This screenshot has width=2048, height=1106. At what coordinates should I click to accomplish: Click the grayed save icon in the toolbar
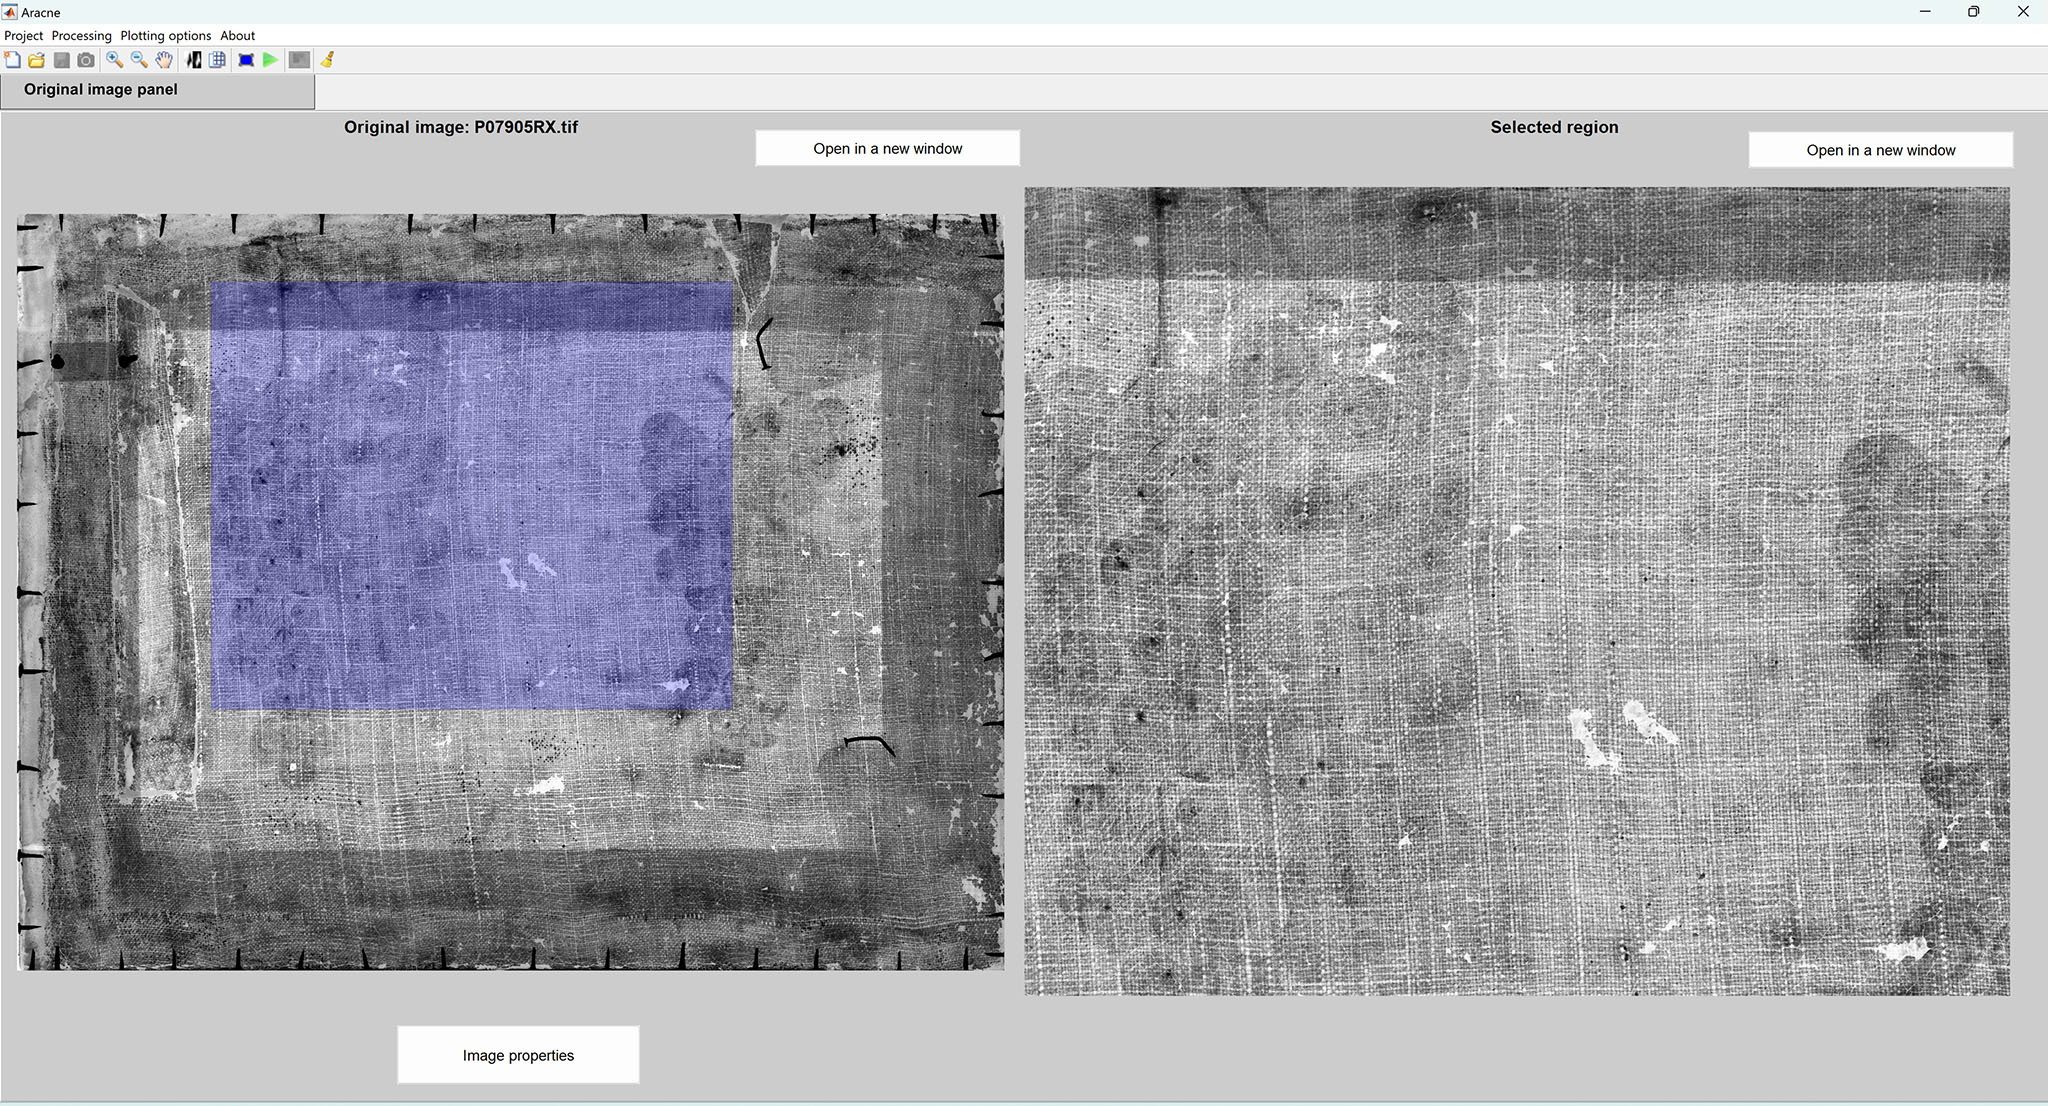click(x=61, y=60)
